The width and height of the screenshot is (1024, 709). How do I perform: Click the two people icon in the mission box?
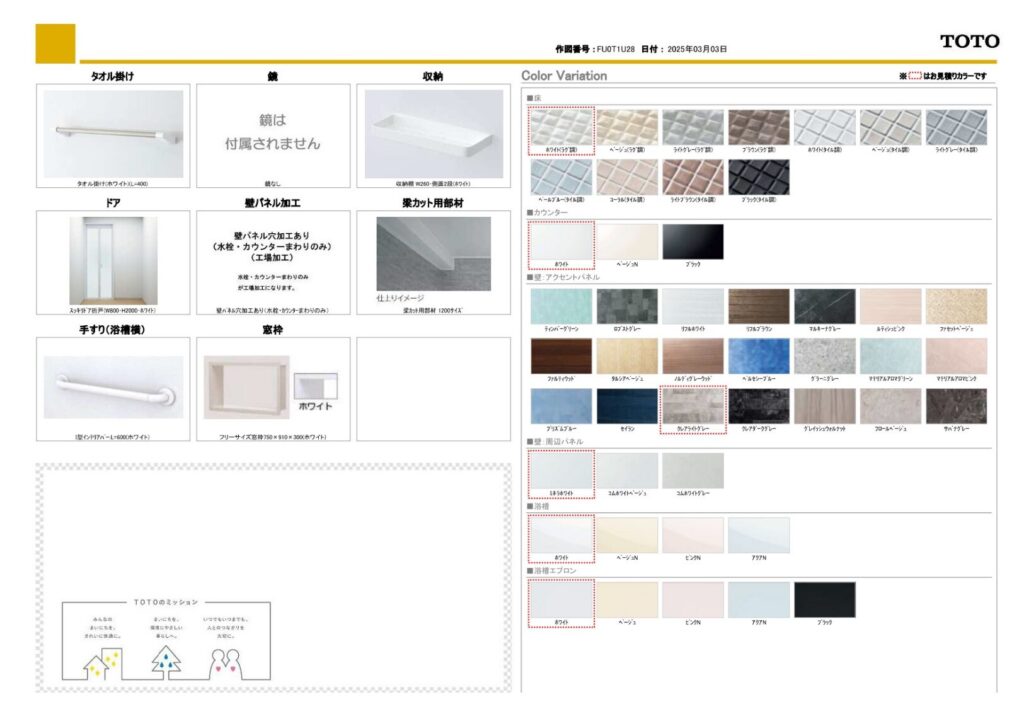(x=228, y=661)
